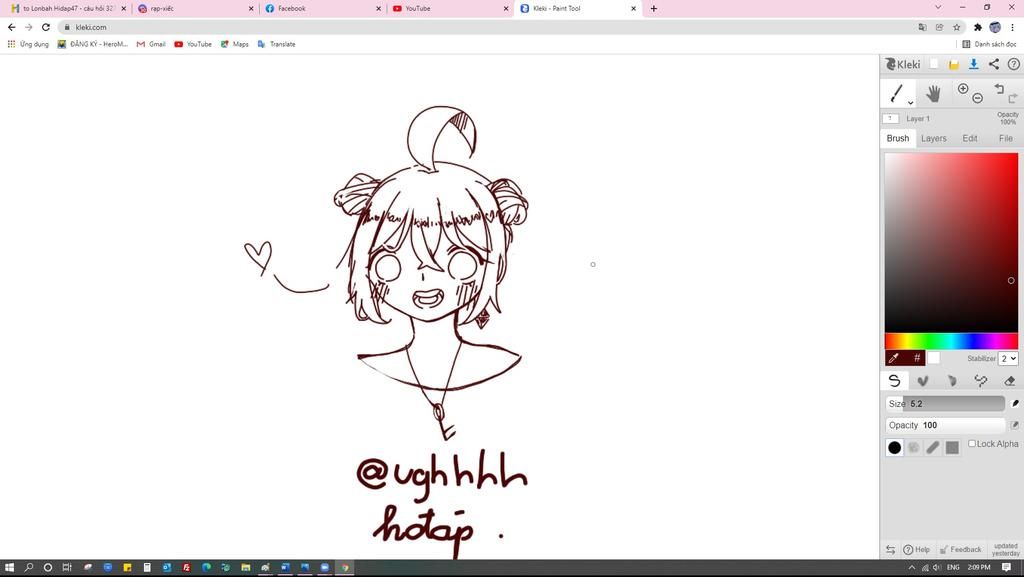Screen dimensions: 1024x577
Task: Enable the Lock Alpha checkbox
Action: (972, 443)
